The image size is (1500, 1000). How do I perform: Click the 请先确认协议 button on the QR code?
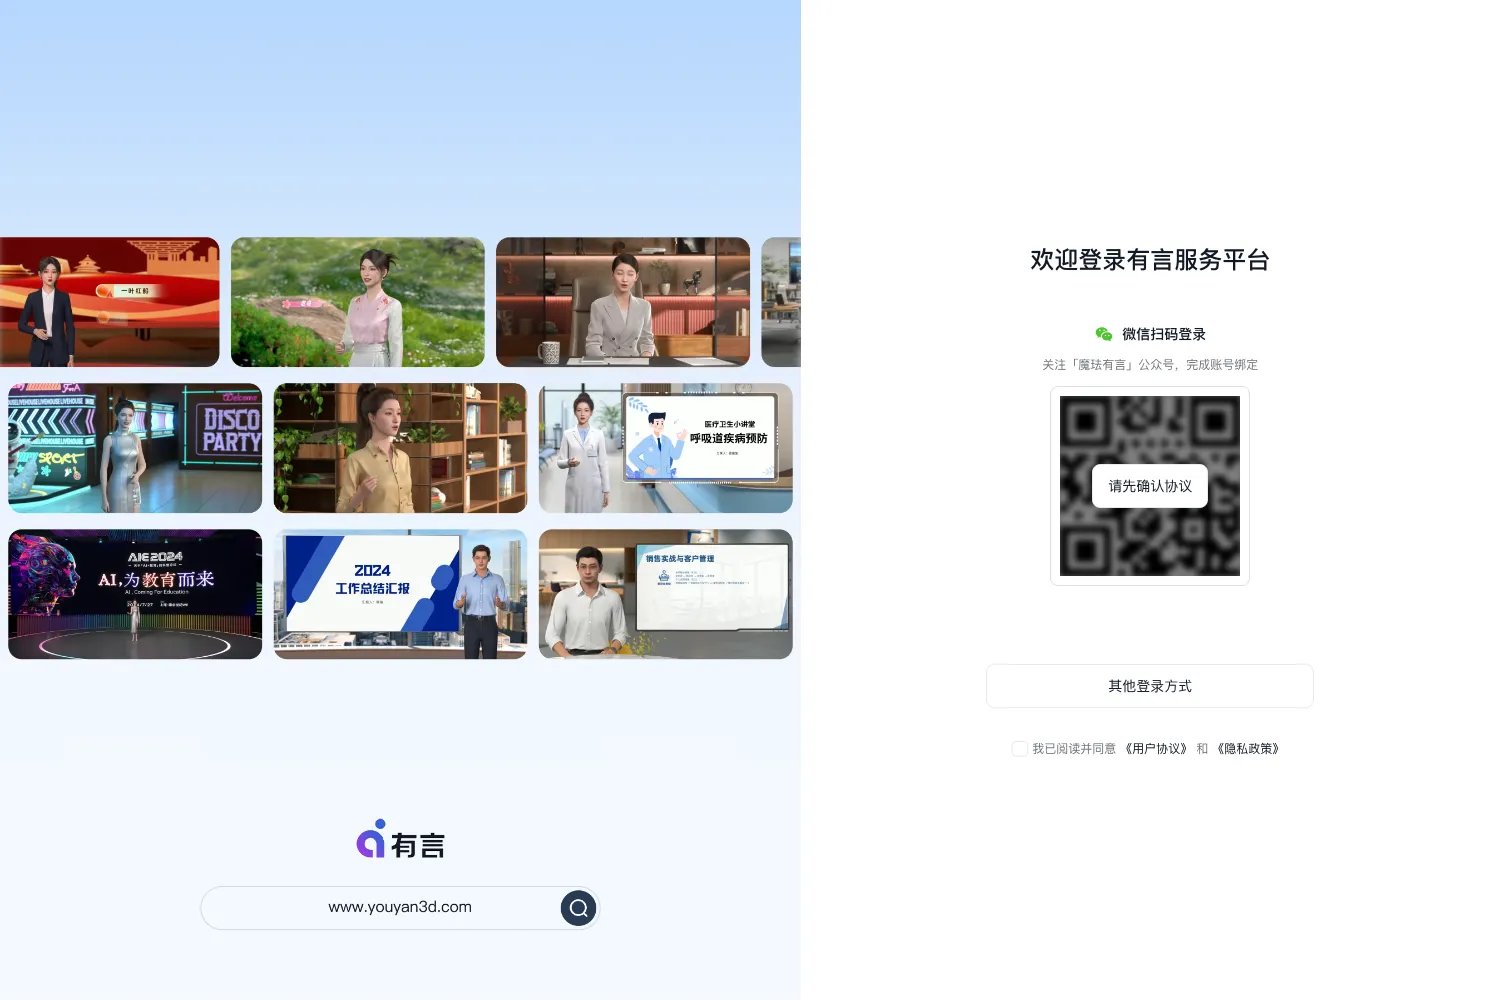1150,486
